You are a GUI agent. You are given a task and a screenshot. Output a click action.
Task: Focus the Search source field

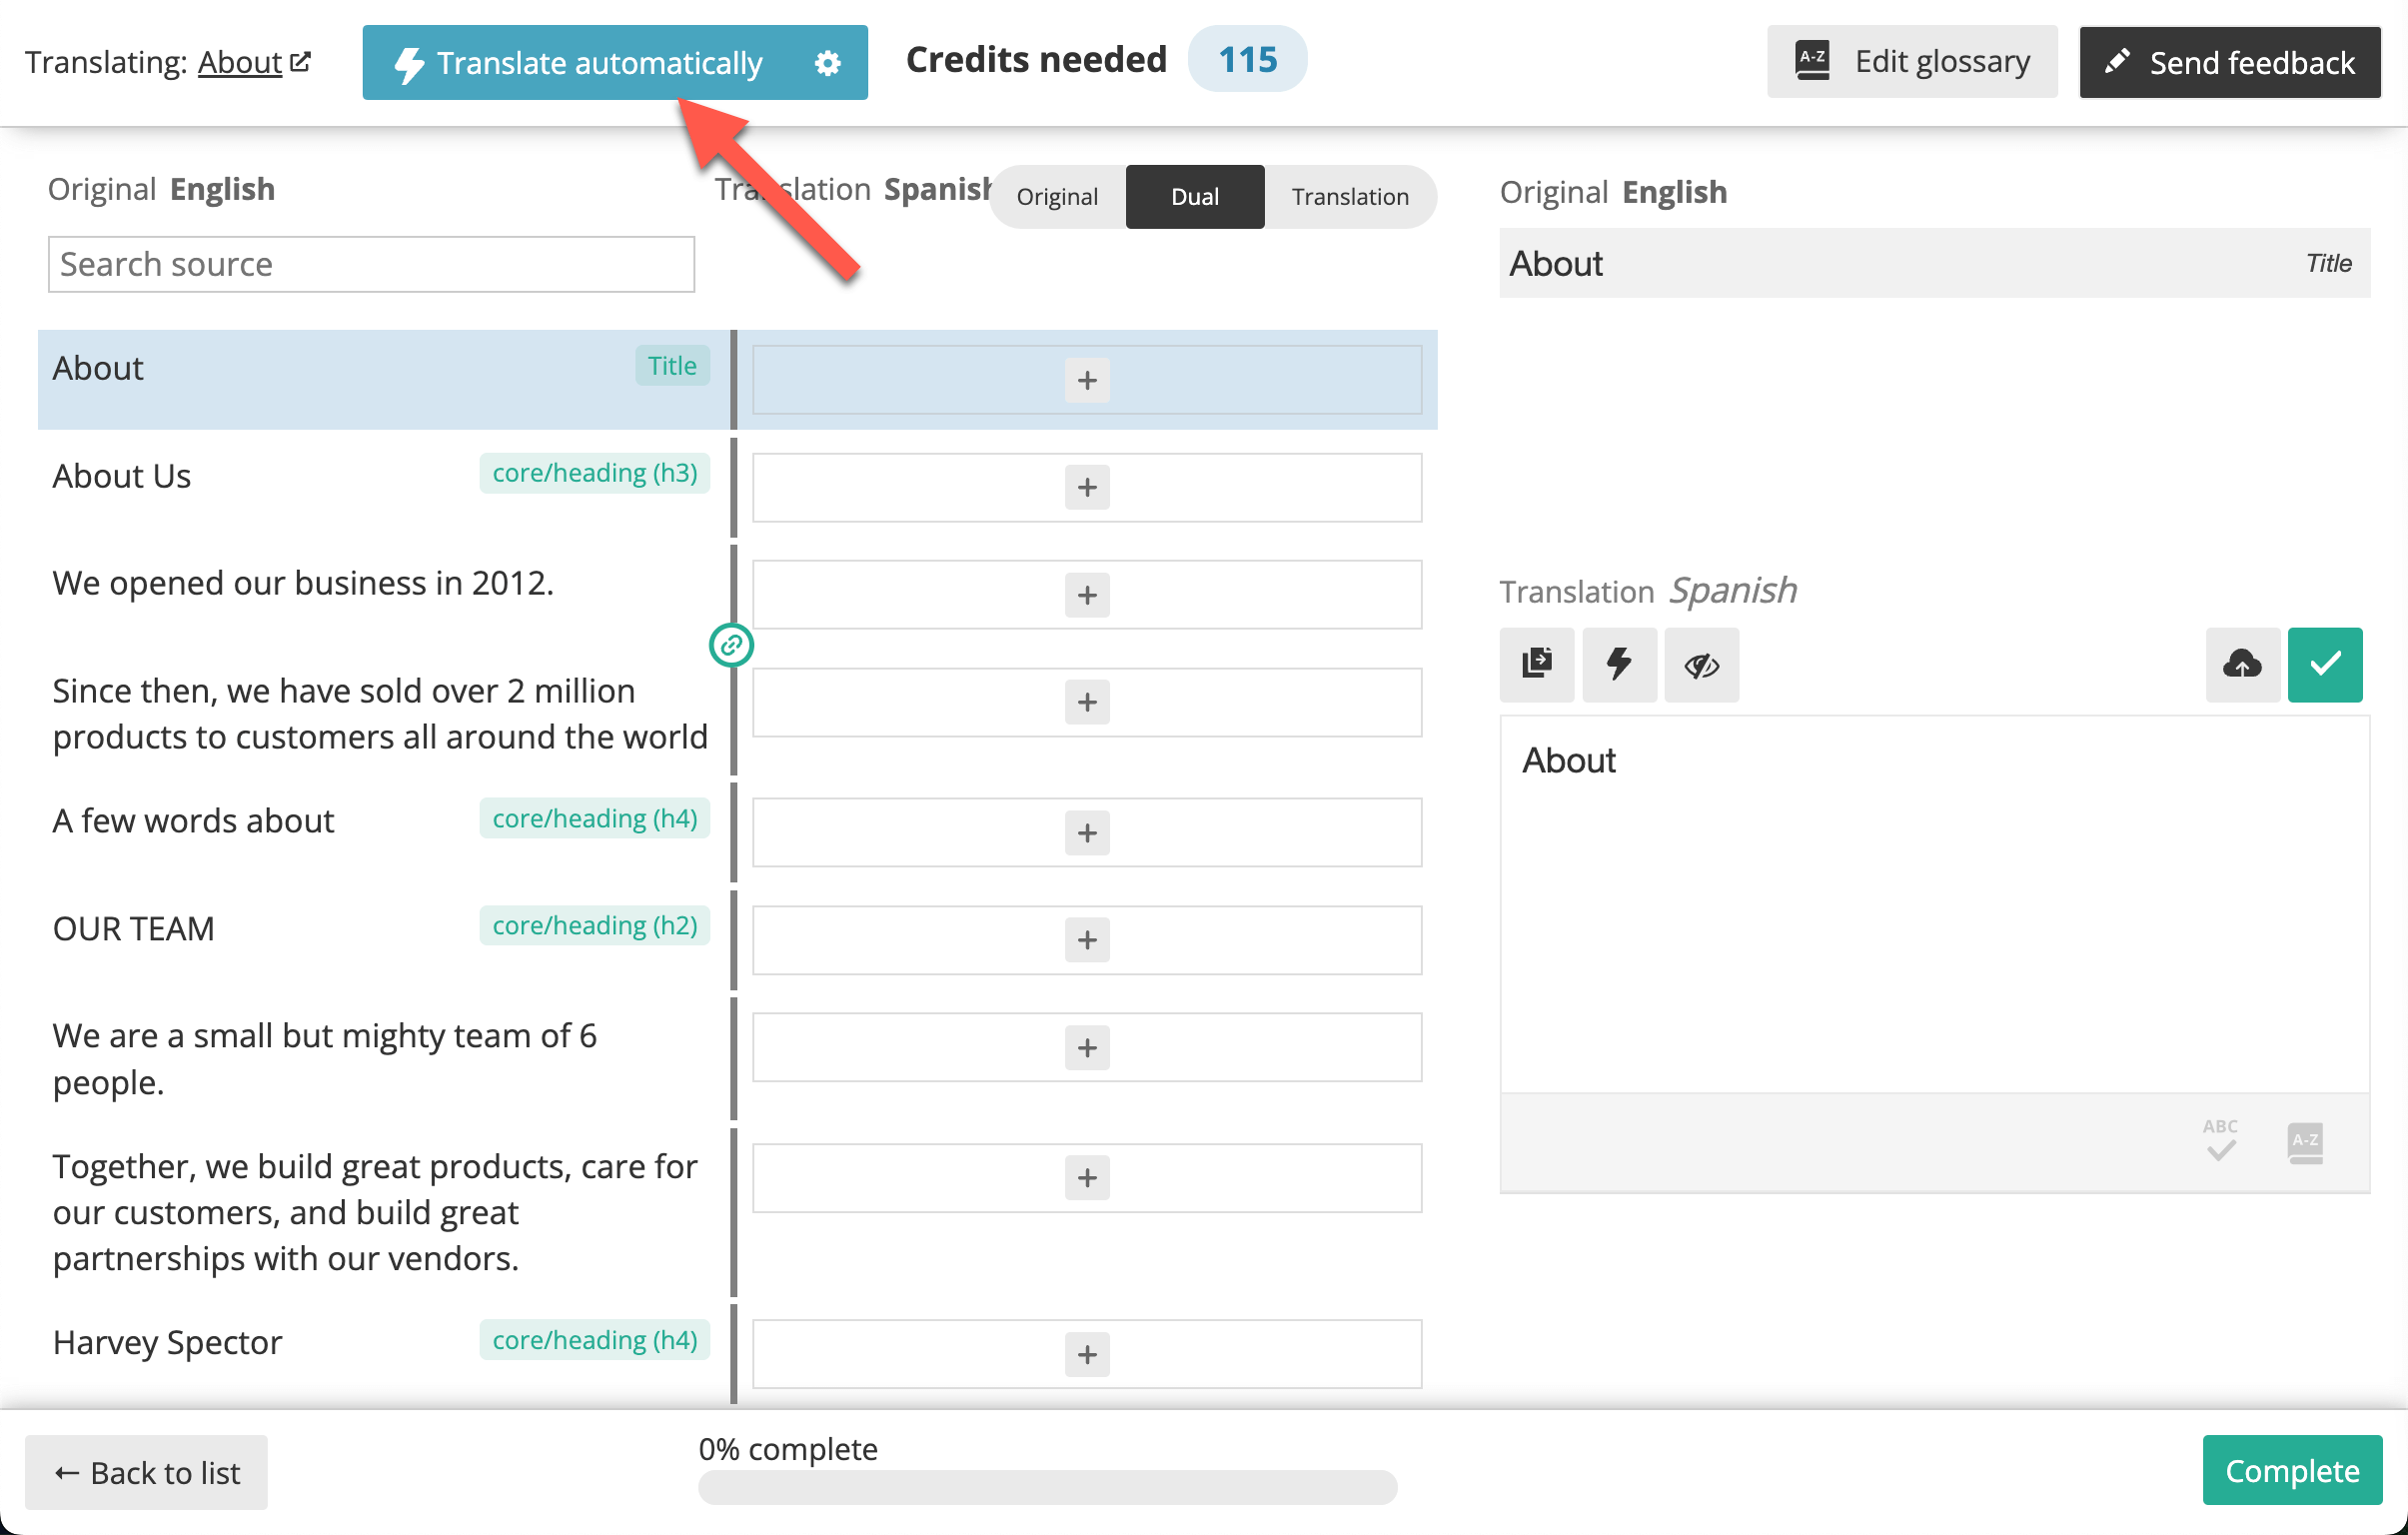371,264
